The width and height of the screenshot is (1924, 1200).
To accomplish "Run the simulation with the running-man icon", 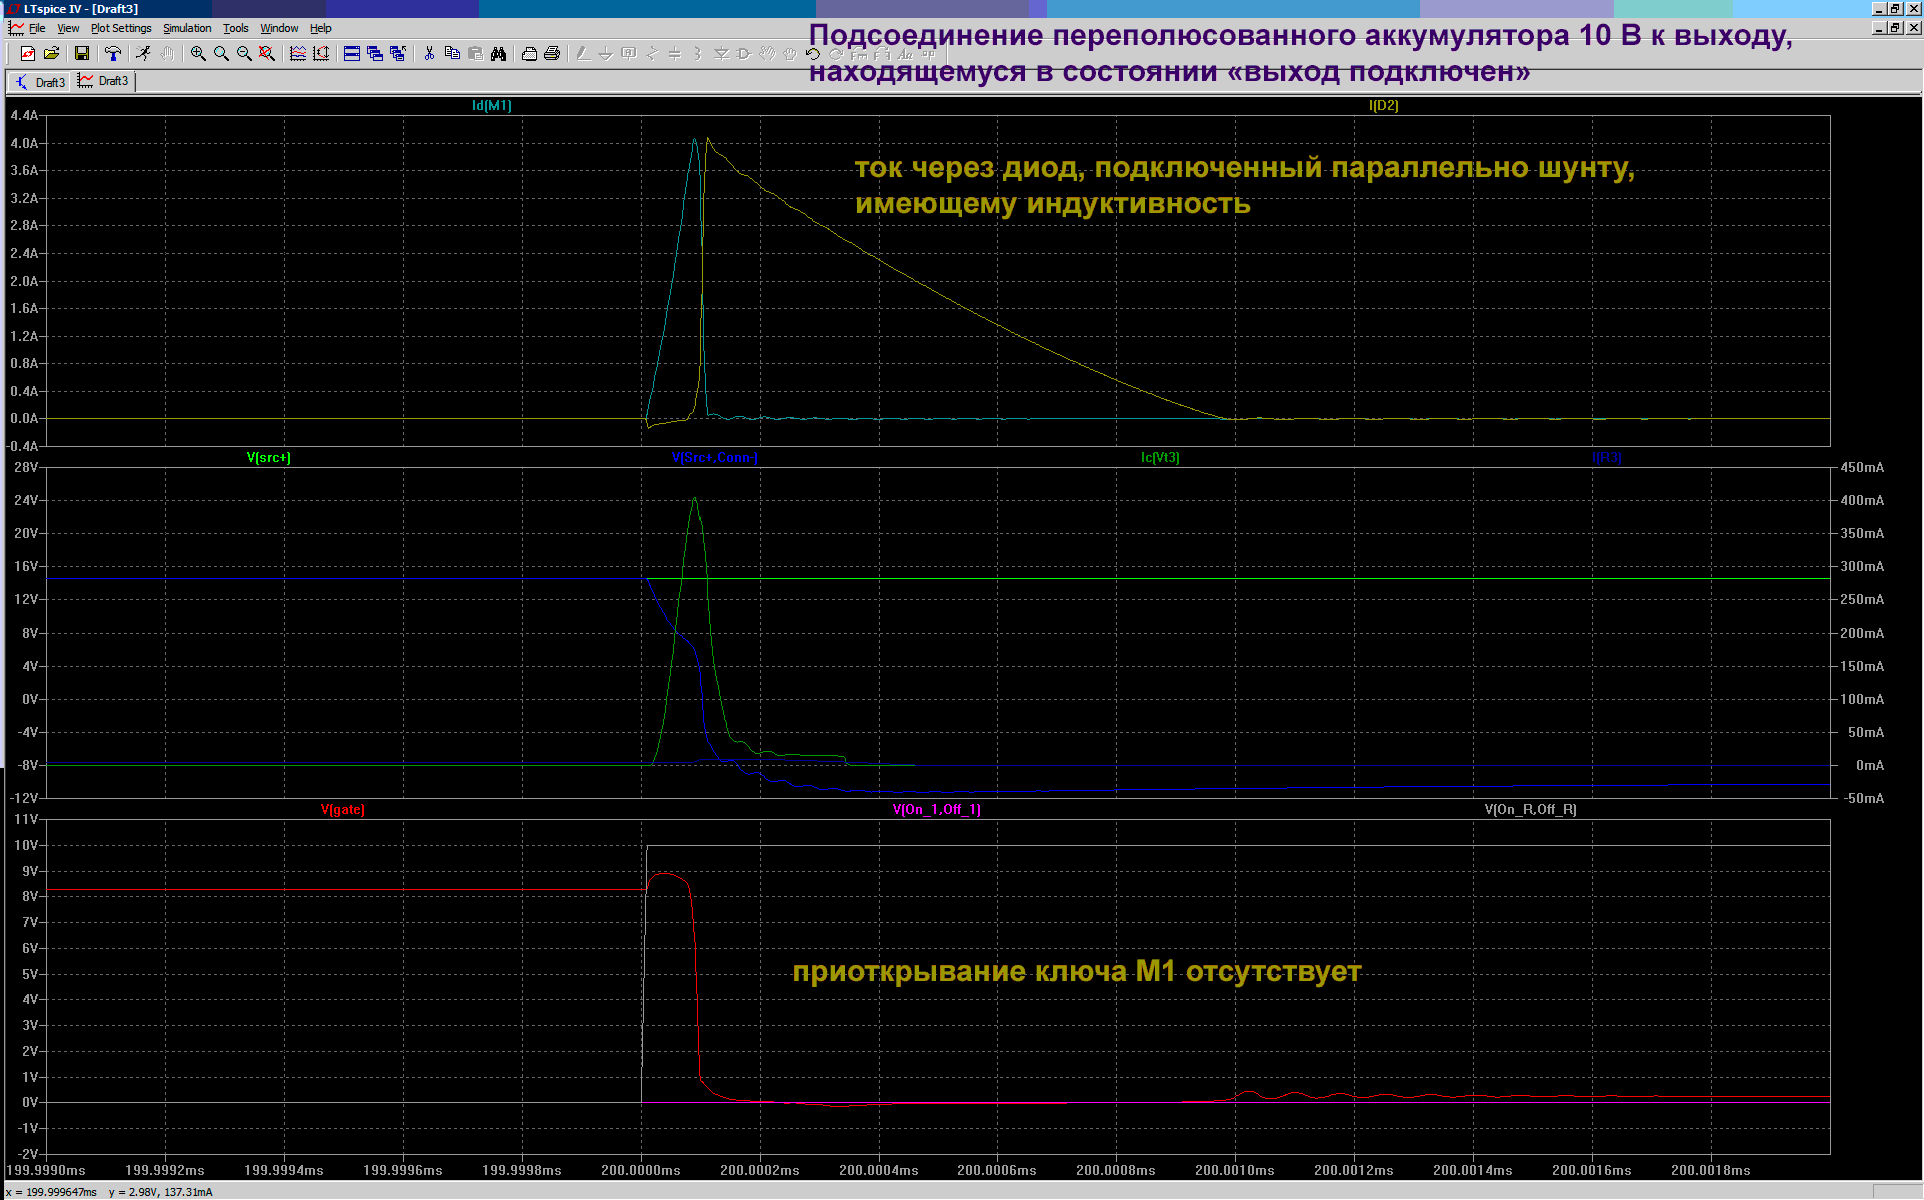I will (144, 53).
